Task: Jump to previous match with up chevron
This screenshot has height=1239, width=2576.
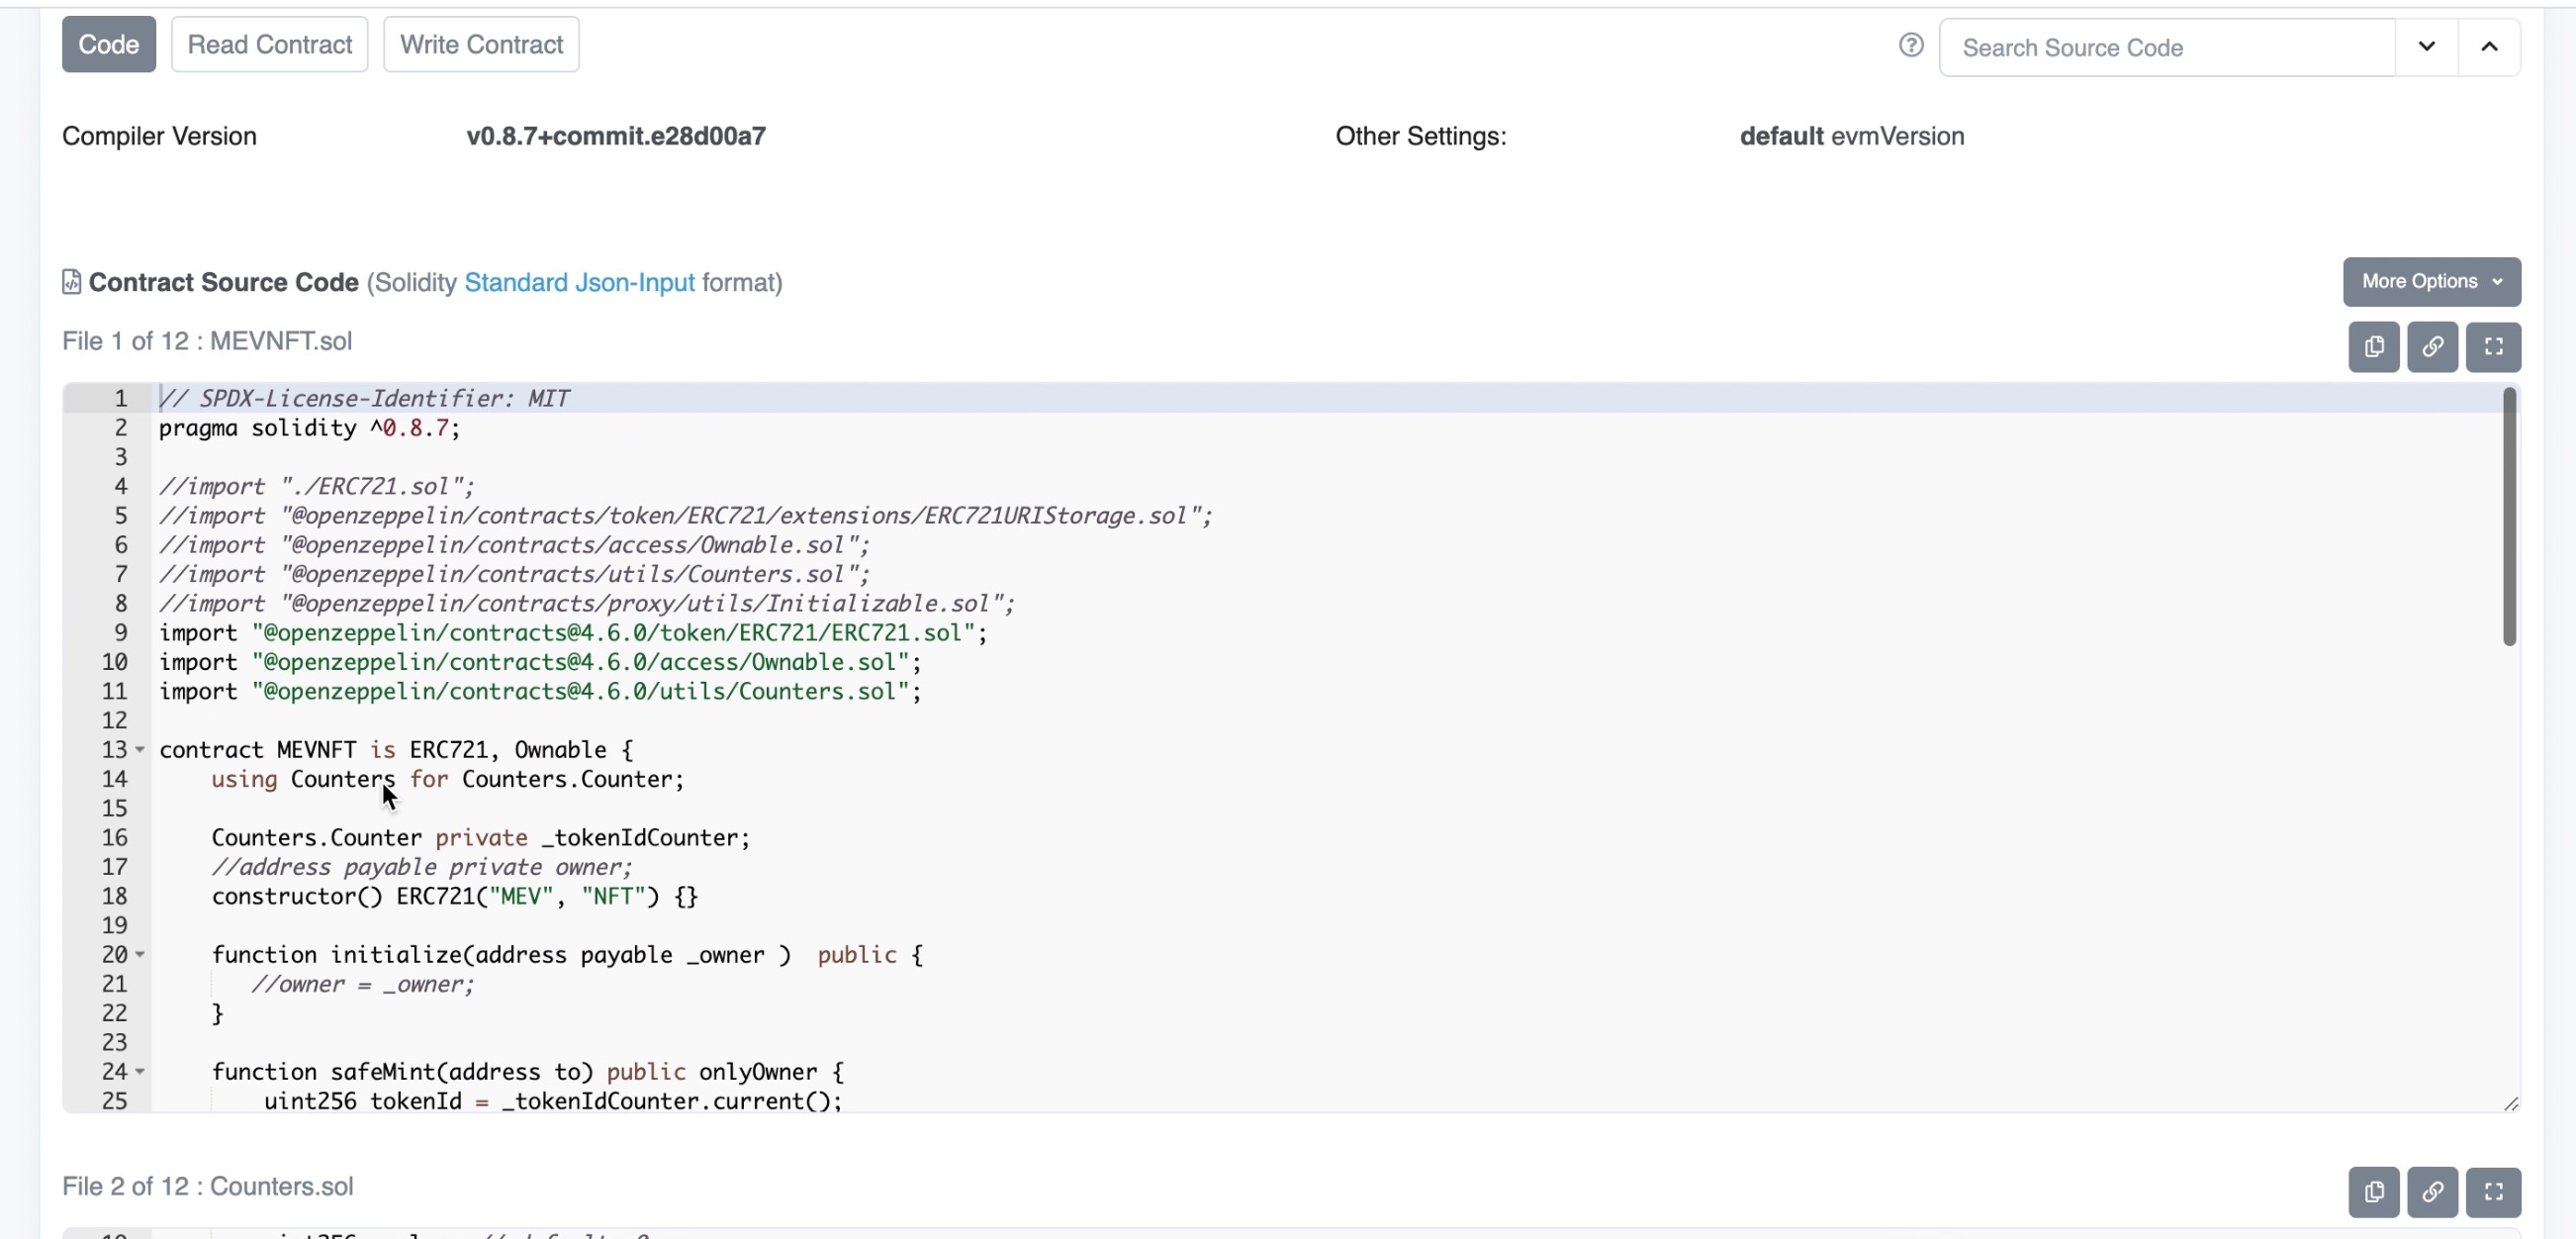Action: (x=2489, y=47)
